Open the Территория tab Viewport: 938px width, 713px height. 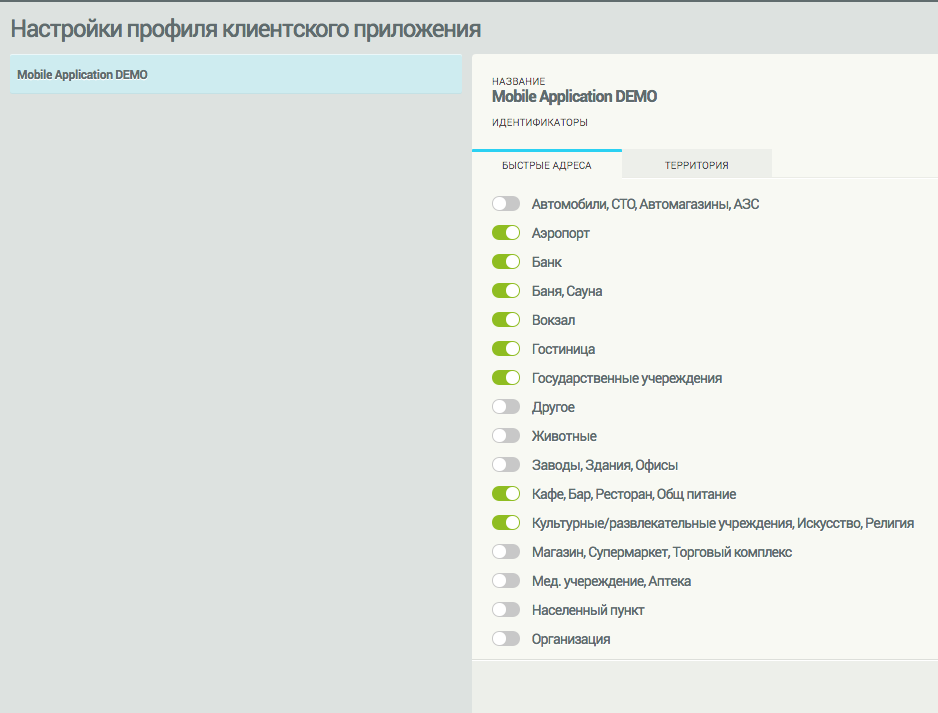[696, 165]
